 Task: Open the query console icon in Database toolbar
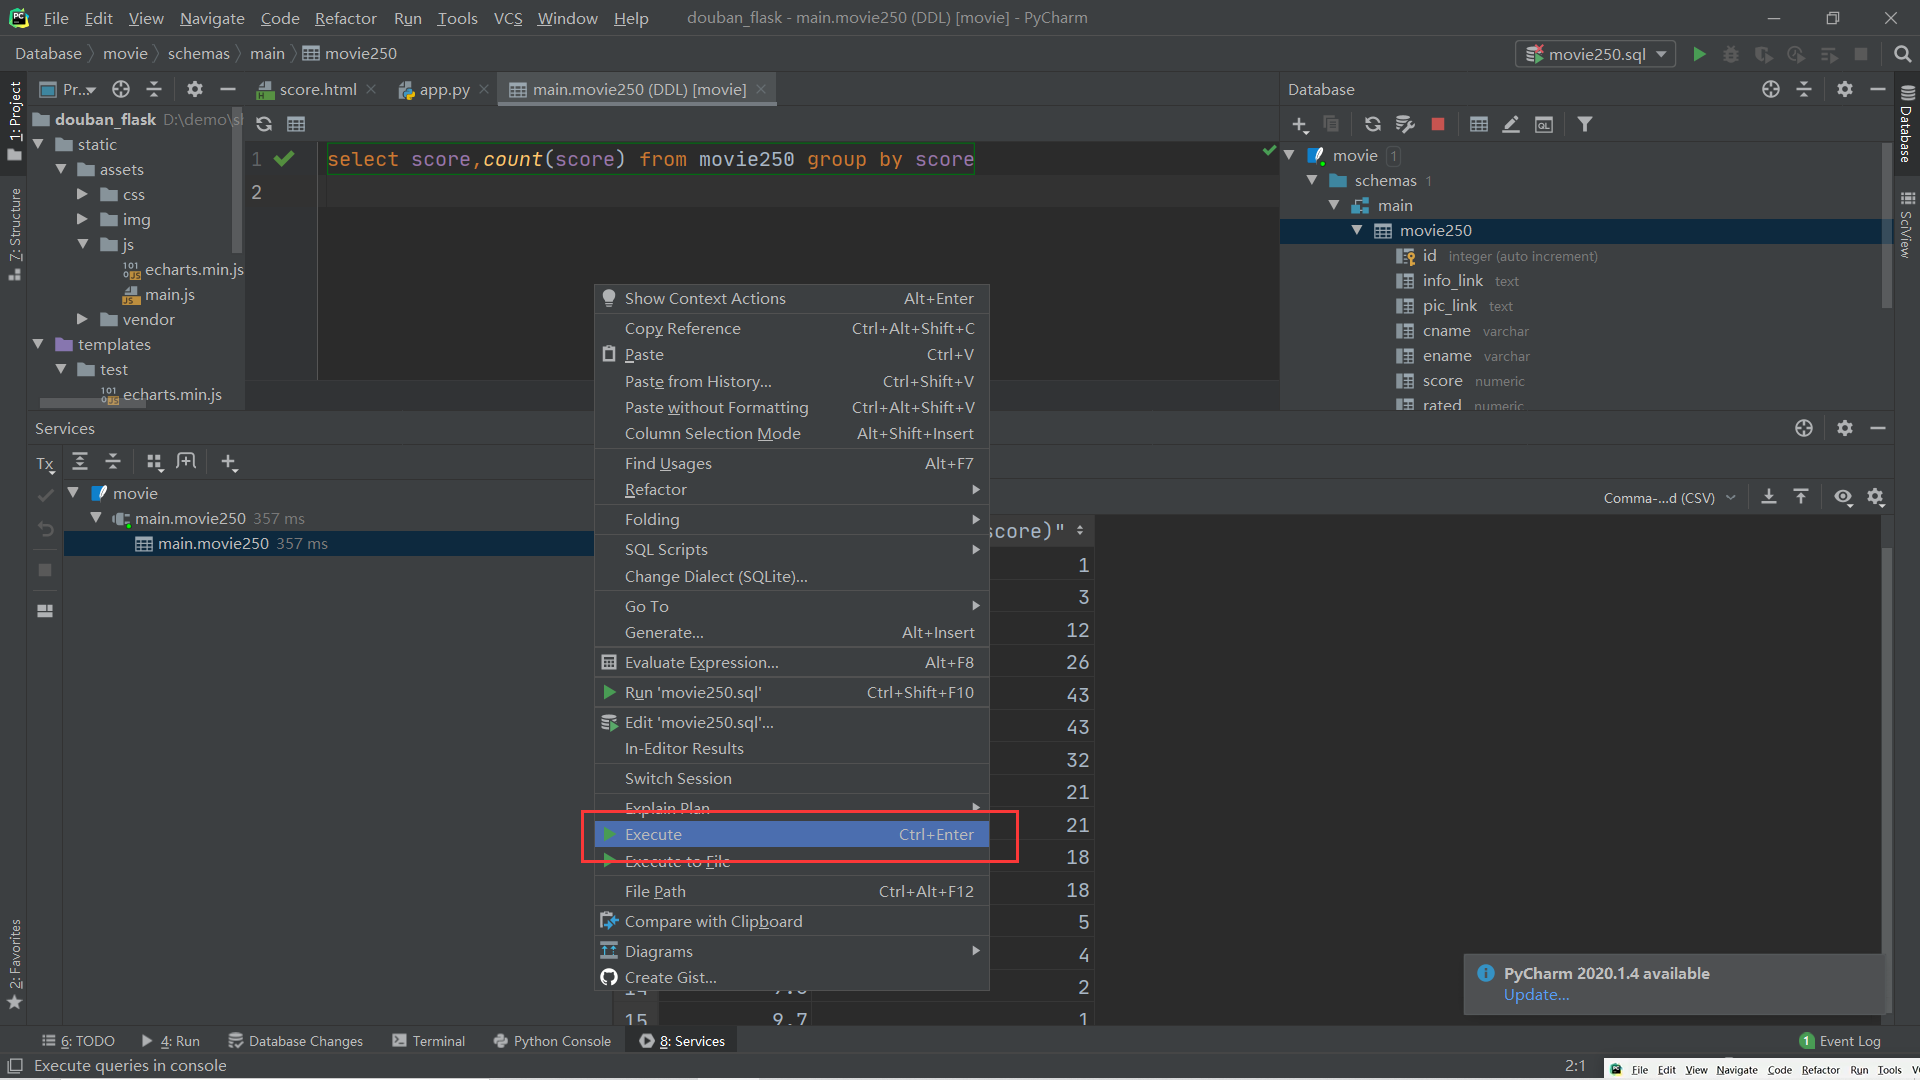[1544, 124]
